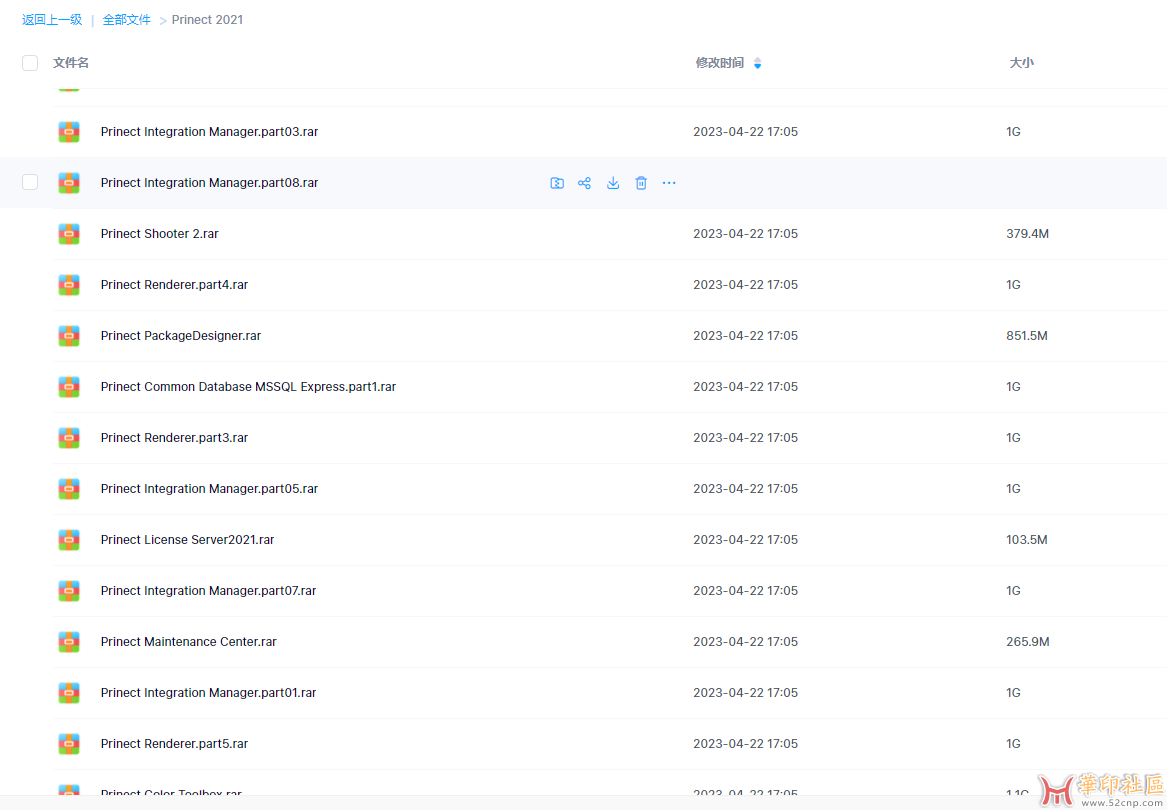
Task: Click the modified date of Integration Manager.part03.rar
Action: [x=745, y=132]
